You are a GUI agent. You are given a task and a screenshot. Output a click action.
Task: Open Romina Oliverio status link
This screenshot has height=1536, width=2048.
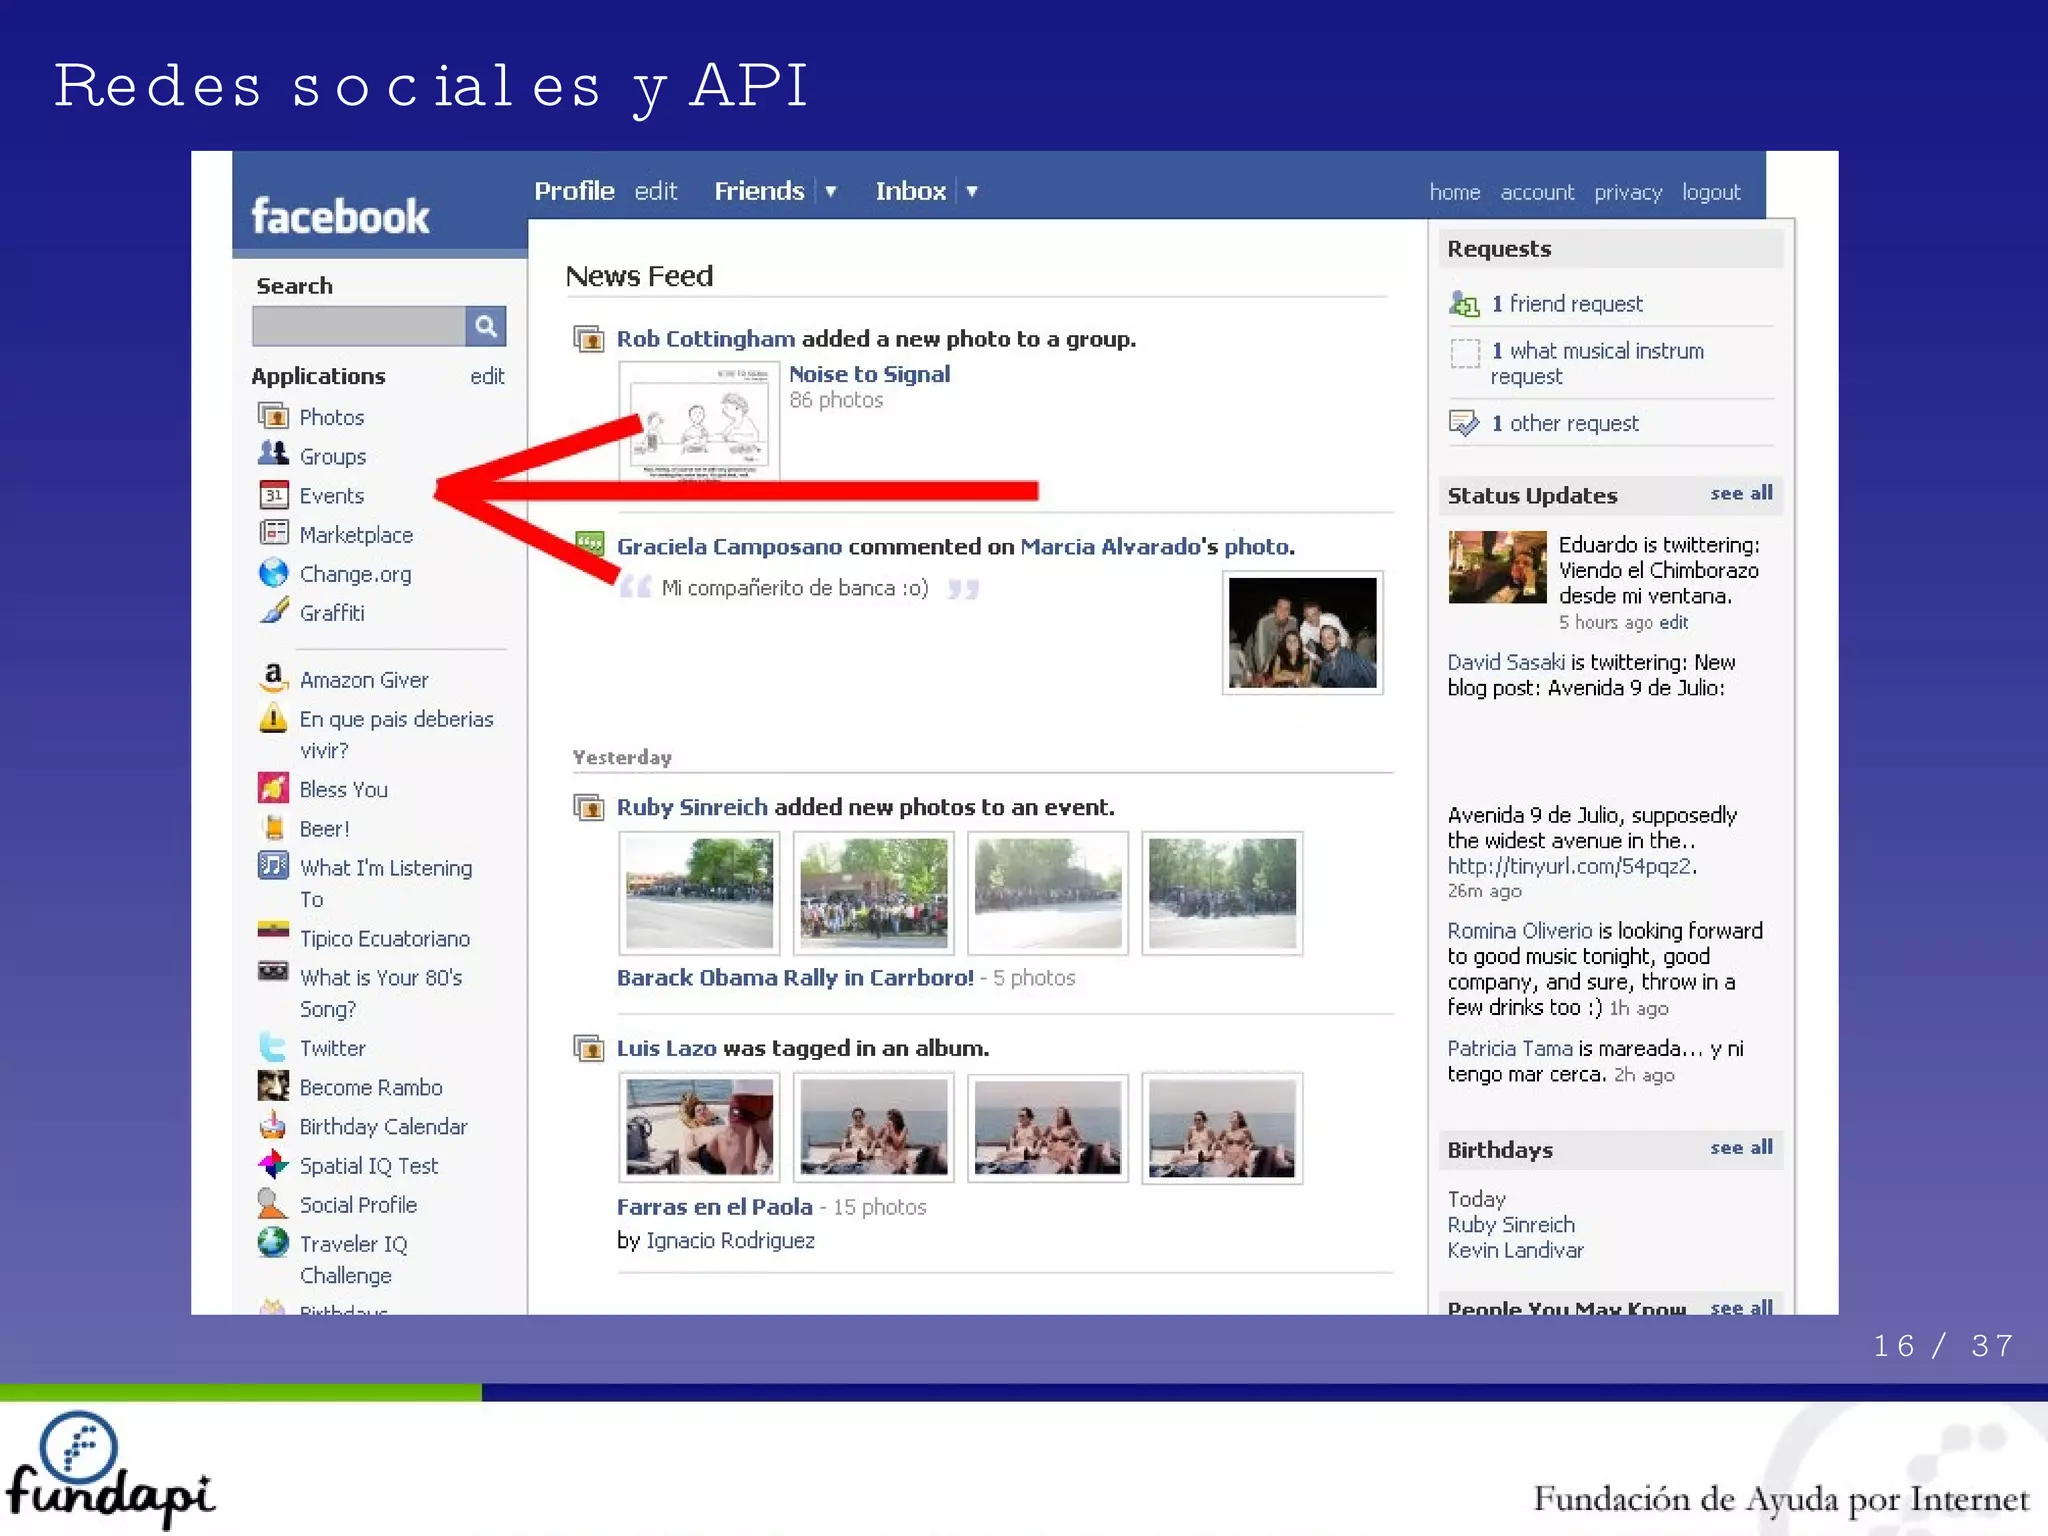click(1520, 931)
